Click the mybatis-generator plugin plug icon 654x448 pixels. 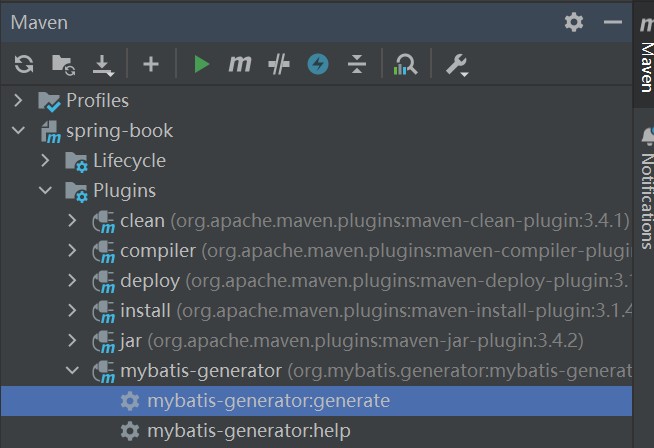click(103, 372)
